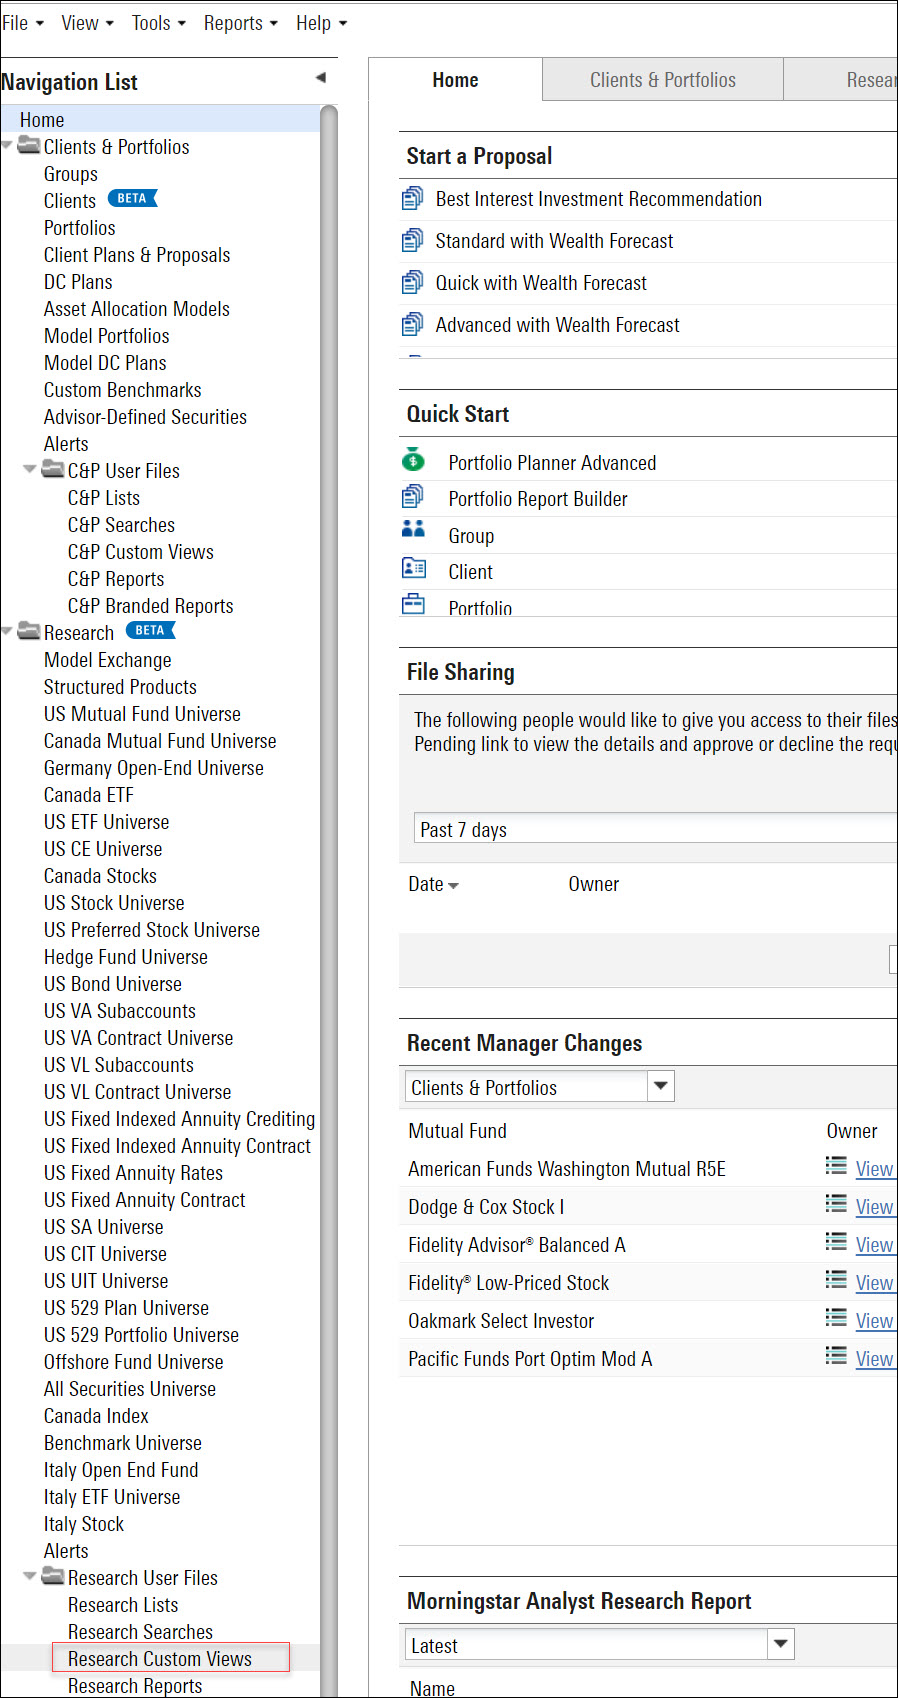The width and height of the screenshot is (898, 1698).
Task: Select Research Lists under Research User Files
Action: 123,1604
